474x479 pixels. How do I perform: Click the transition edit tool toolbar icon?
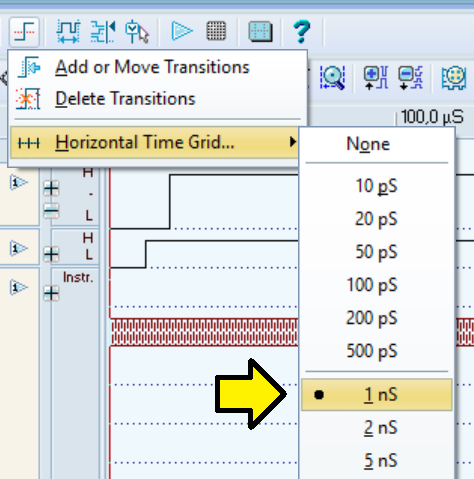(x=24, y=32)
